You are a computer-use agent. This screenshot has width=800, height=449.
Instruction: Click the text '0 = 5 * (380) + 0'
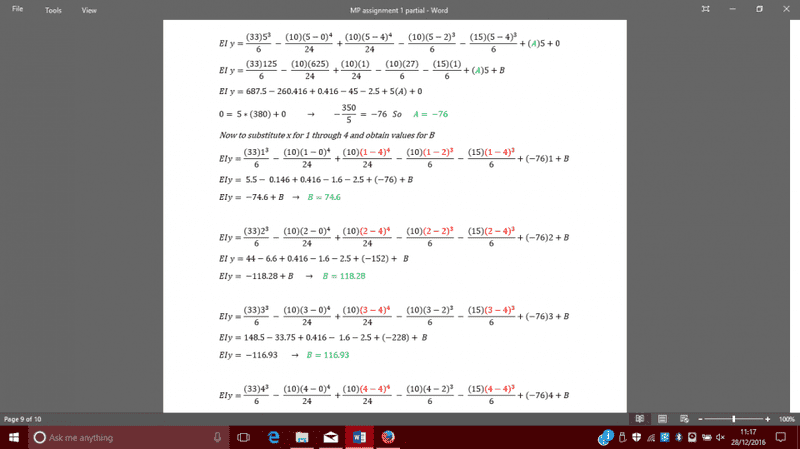pos(253,114)
